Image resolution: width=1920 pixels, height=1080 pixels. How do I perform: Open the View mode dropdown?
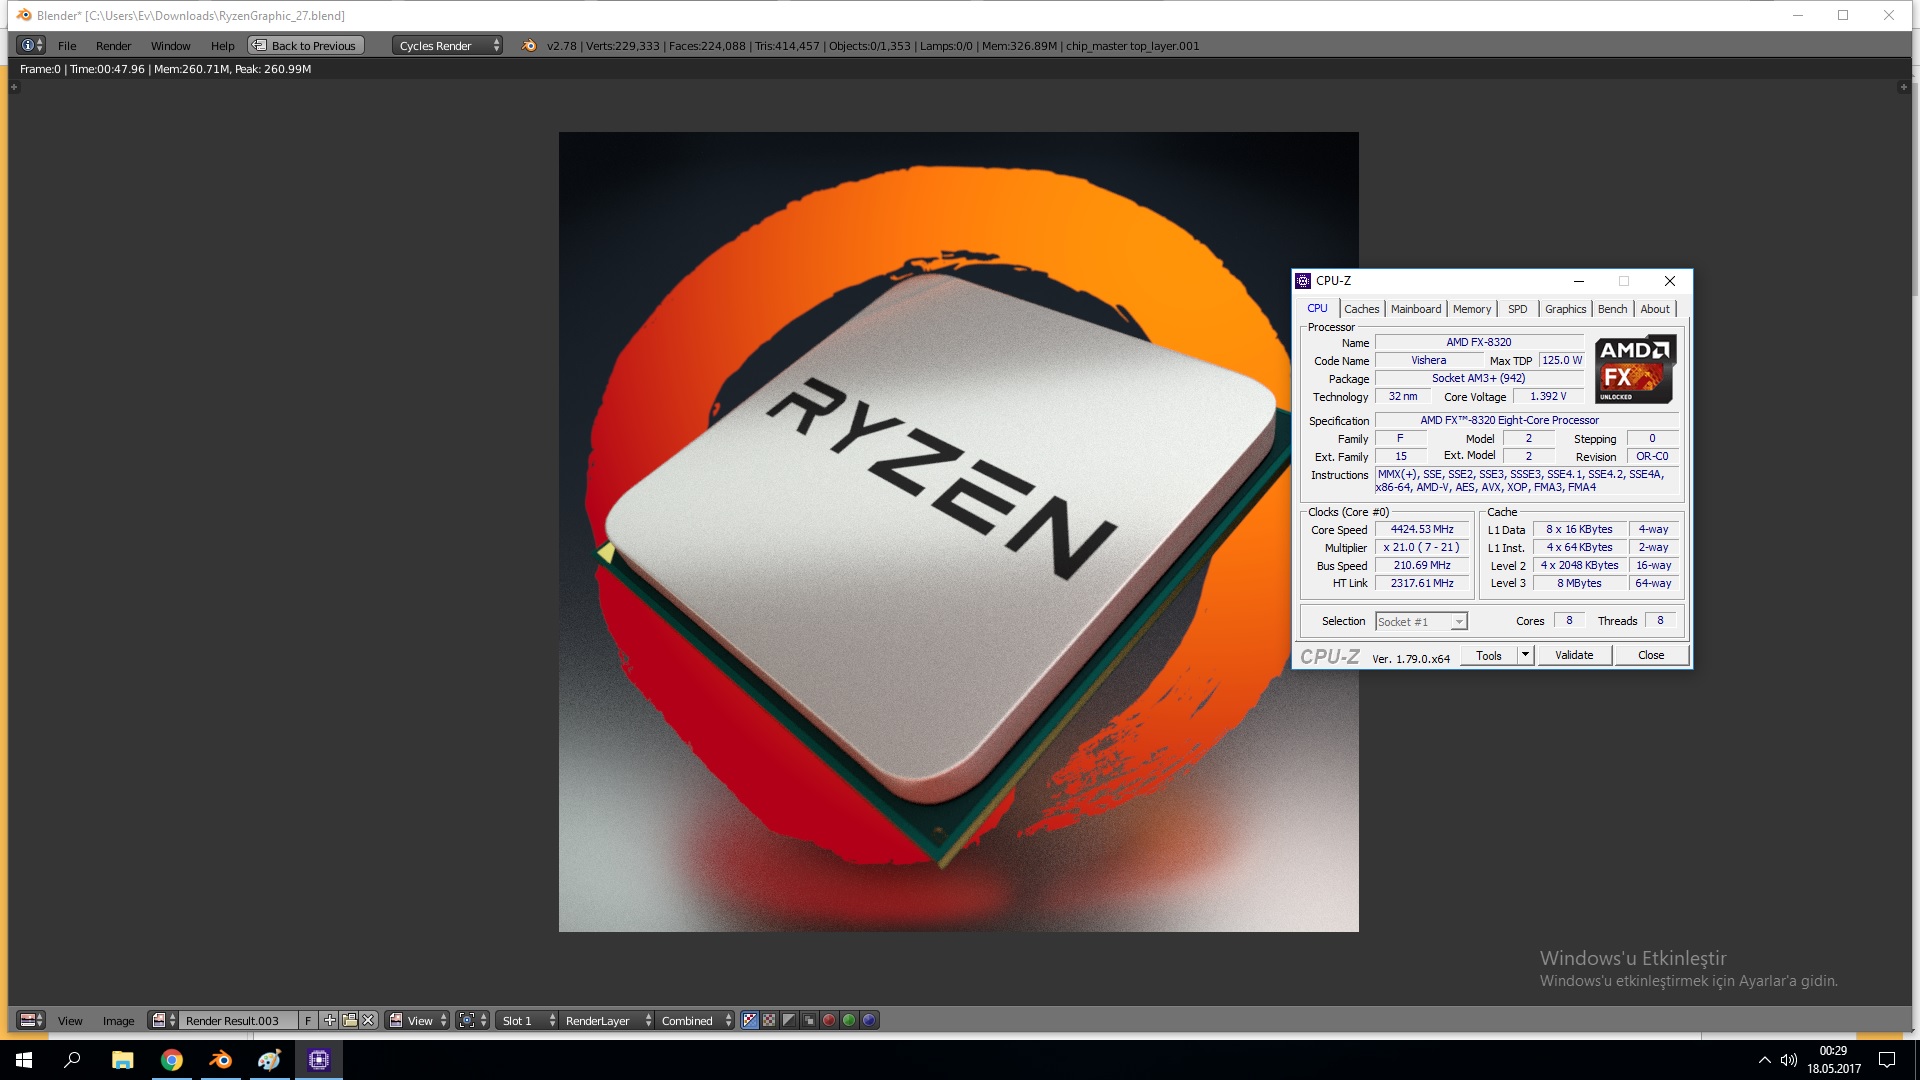coord(418,1020)
